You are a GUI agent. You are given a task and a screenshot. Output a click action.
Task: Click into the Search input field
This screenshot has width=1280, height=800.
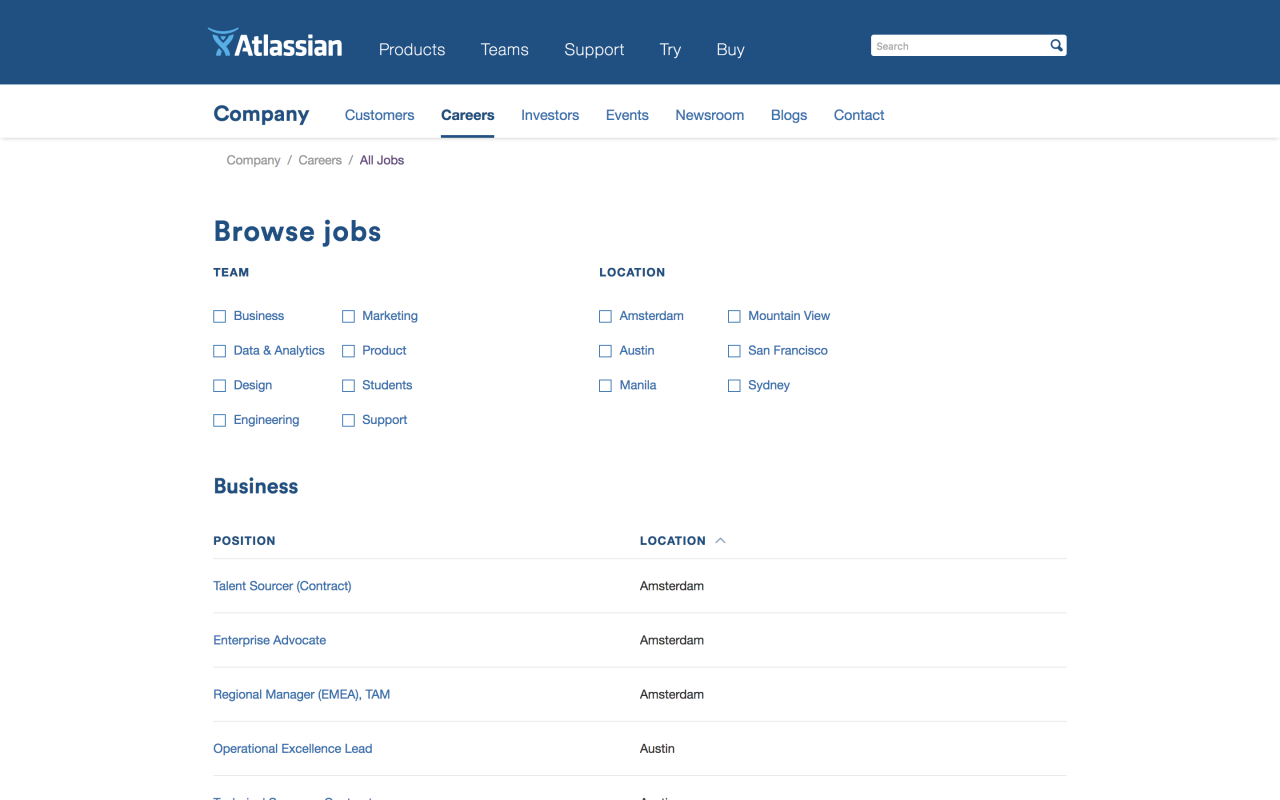tap(960, 46)
